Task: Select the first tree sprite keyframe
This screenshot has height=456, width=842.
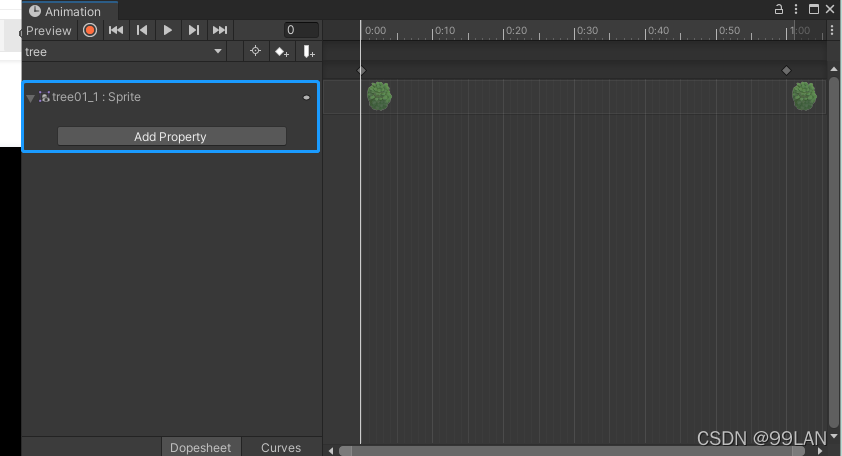Action: pos(379,97)
